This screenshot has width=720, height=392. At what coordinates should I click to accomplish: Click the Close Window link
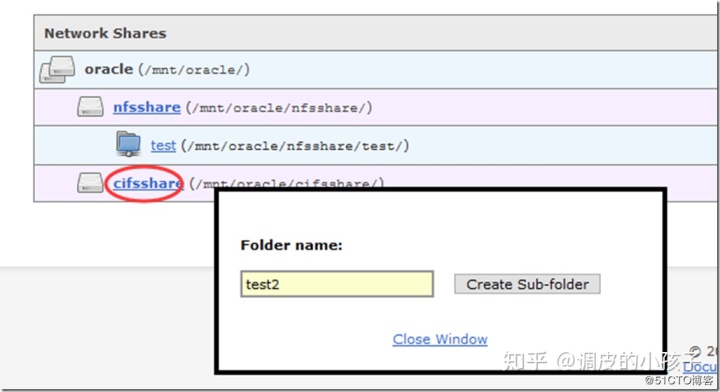pos(440,339)
